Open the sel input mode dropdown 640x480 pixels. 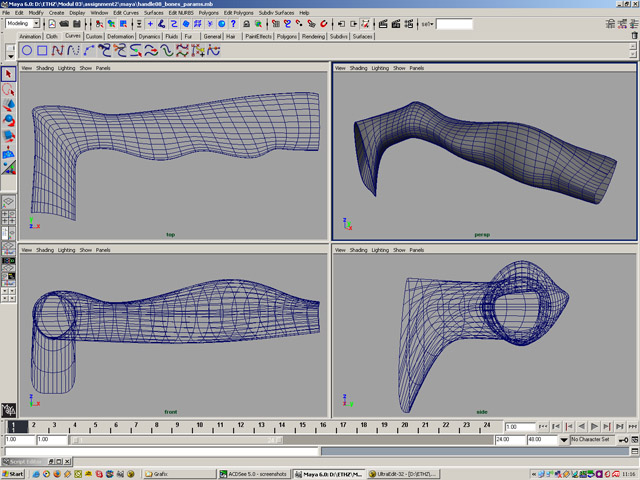[427, 24]
